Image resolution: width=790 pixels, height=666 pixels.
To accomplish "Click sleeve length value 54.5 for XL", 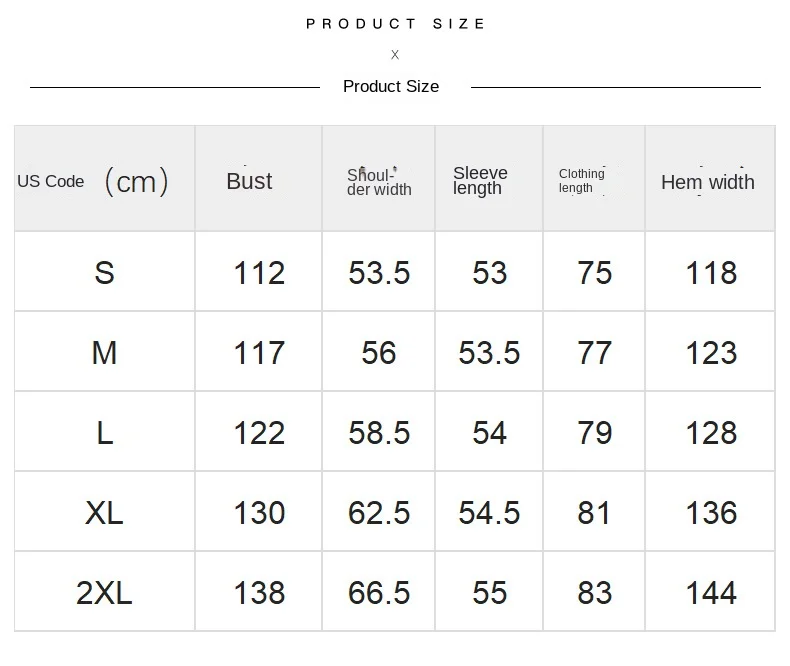I will click(489, 512).
